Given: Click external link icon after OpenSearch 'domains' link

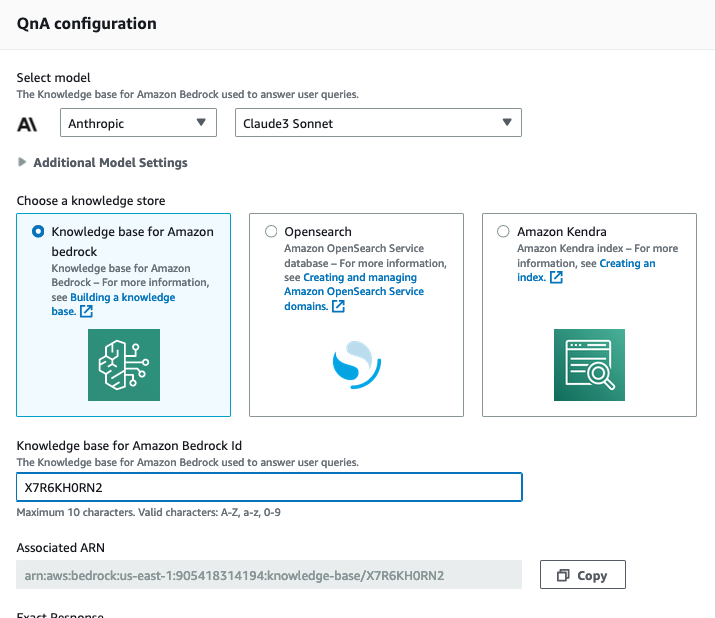Looking at the screenshot, I should click(x=338, y=306).
